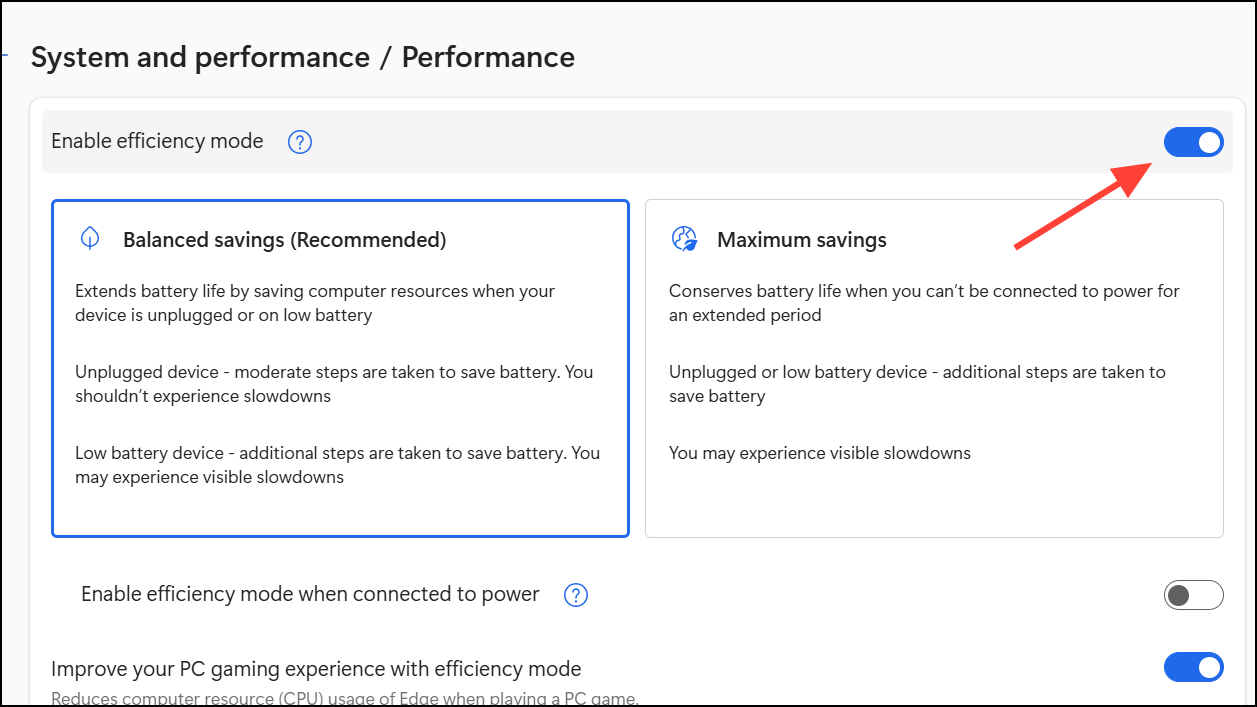Click the "Low battery device" paragraph
This screenshot has width=1257, height=707.
point(337,465)
